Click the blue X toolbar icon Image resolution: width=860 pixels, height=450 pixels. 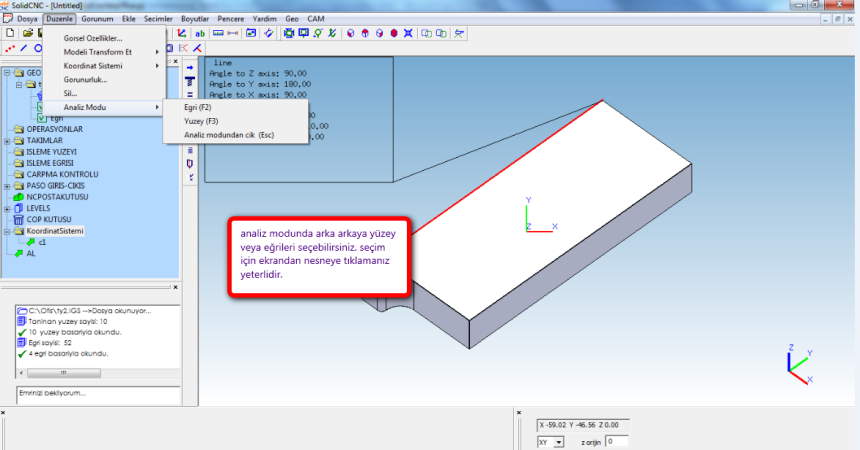(408, 33)
